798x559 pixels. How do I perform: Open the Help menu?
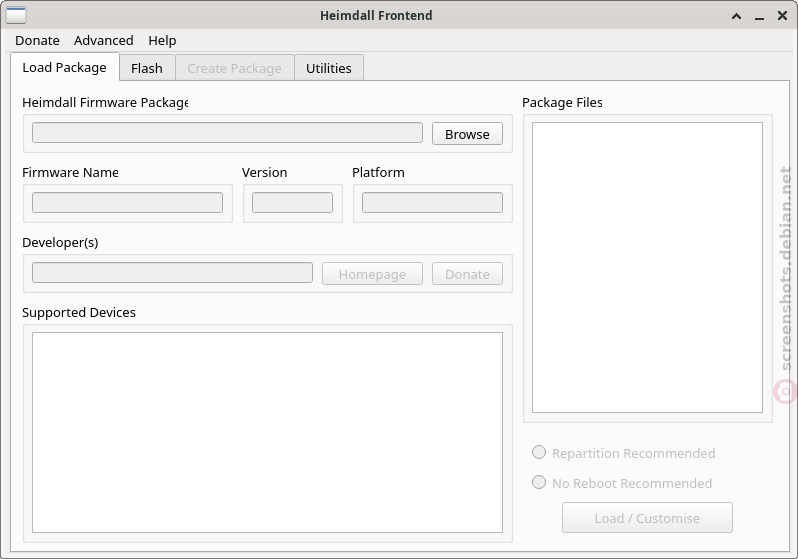point(162,40)
